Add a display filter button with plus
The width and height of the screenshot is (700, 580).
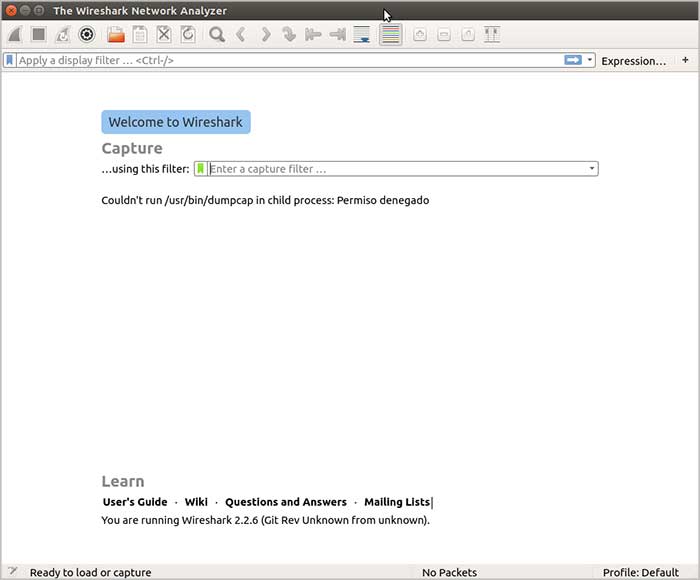coord(685,60)
